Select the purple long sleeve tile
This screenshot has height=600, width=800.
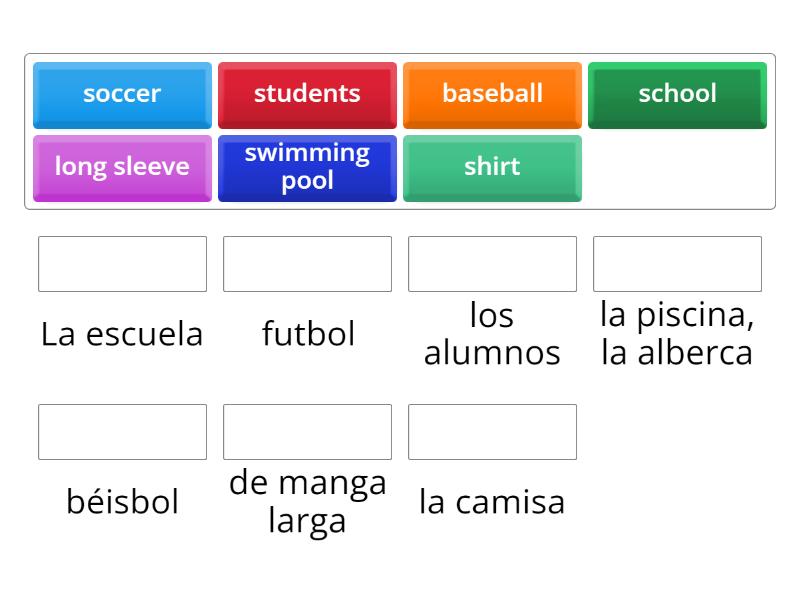(121, 168)
